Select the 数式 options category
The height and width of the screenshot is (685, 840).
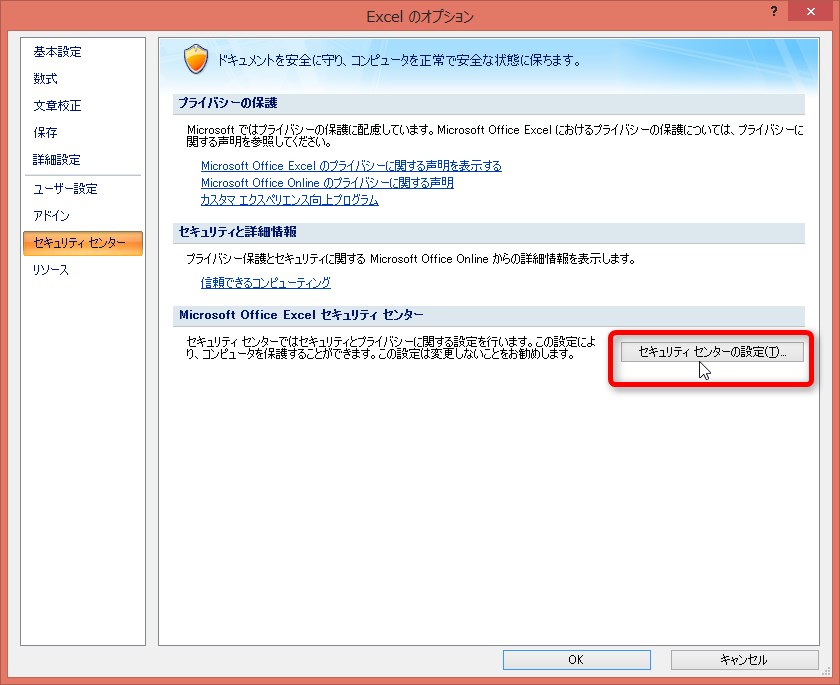pyautogui.click(x=46, y=79)
